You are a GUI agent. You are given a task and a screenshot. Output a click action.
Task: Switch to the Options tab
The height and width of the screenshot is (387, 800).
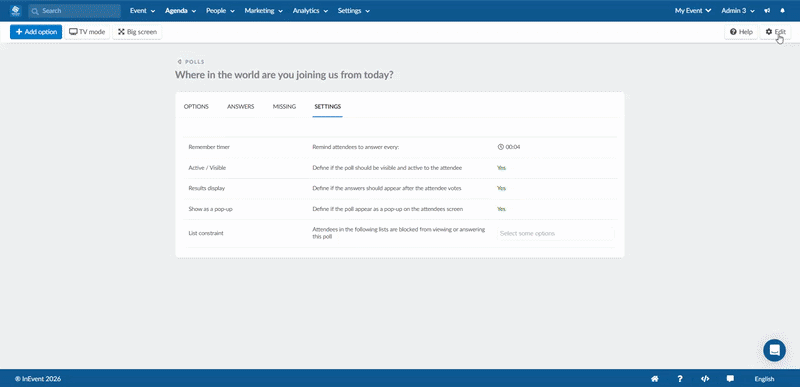click(x=196, y=107)
